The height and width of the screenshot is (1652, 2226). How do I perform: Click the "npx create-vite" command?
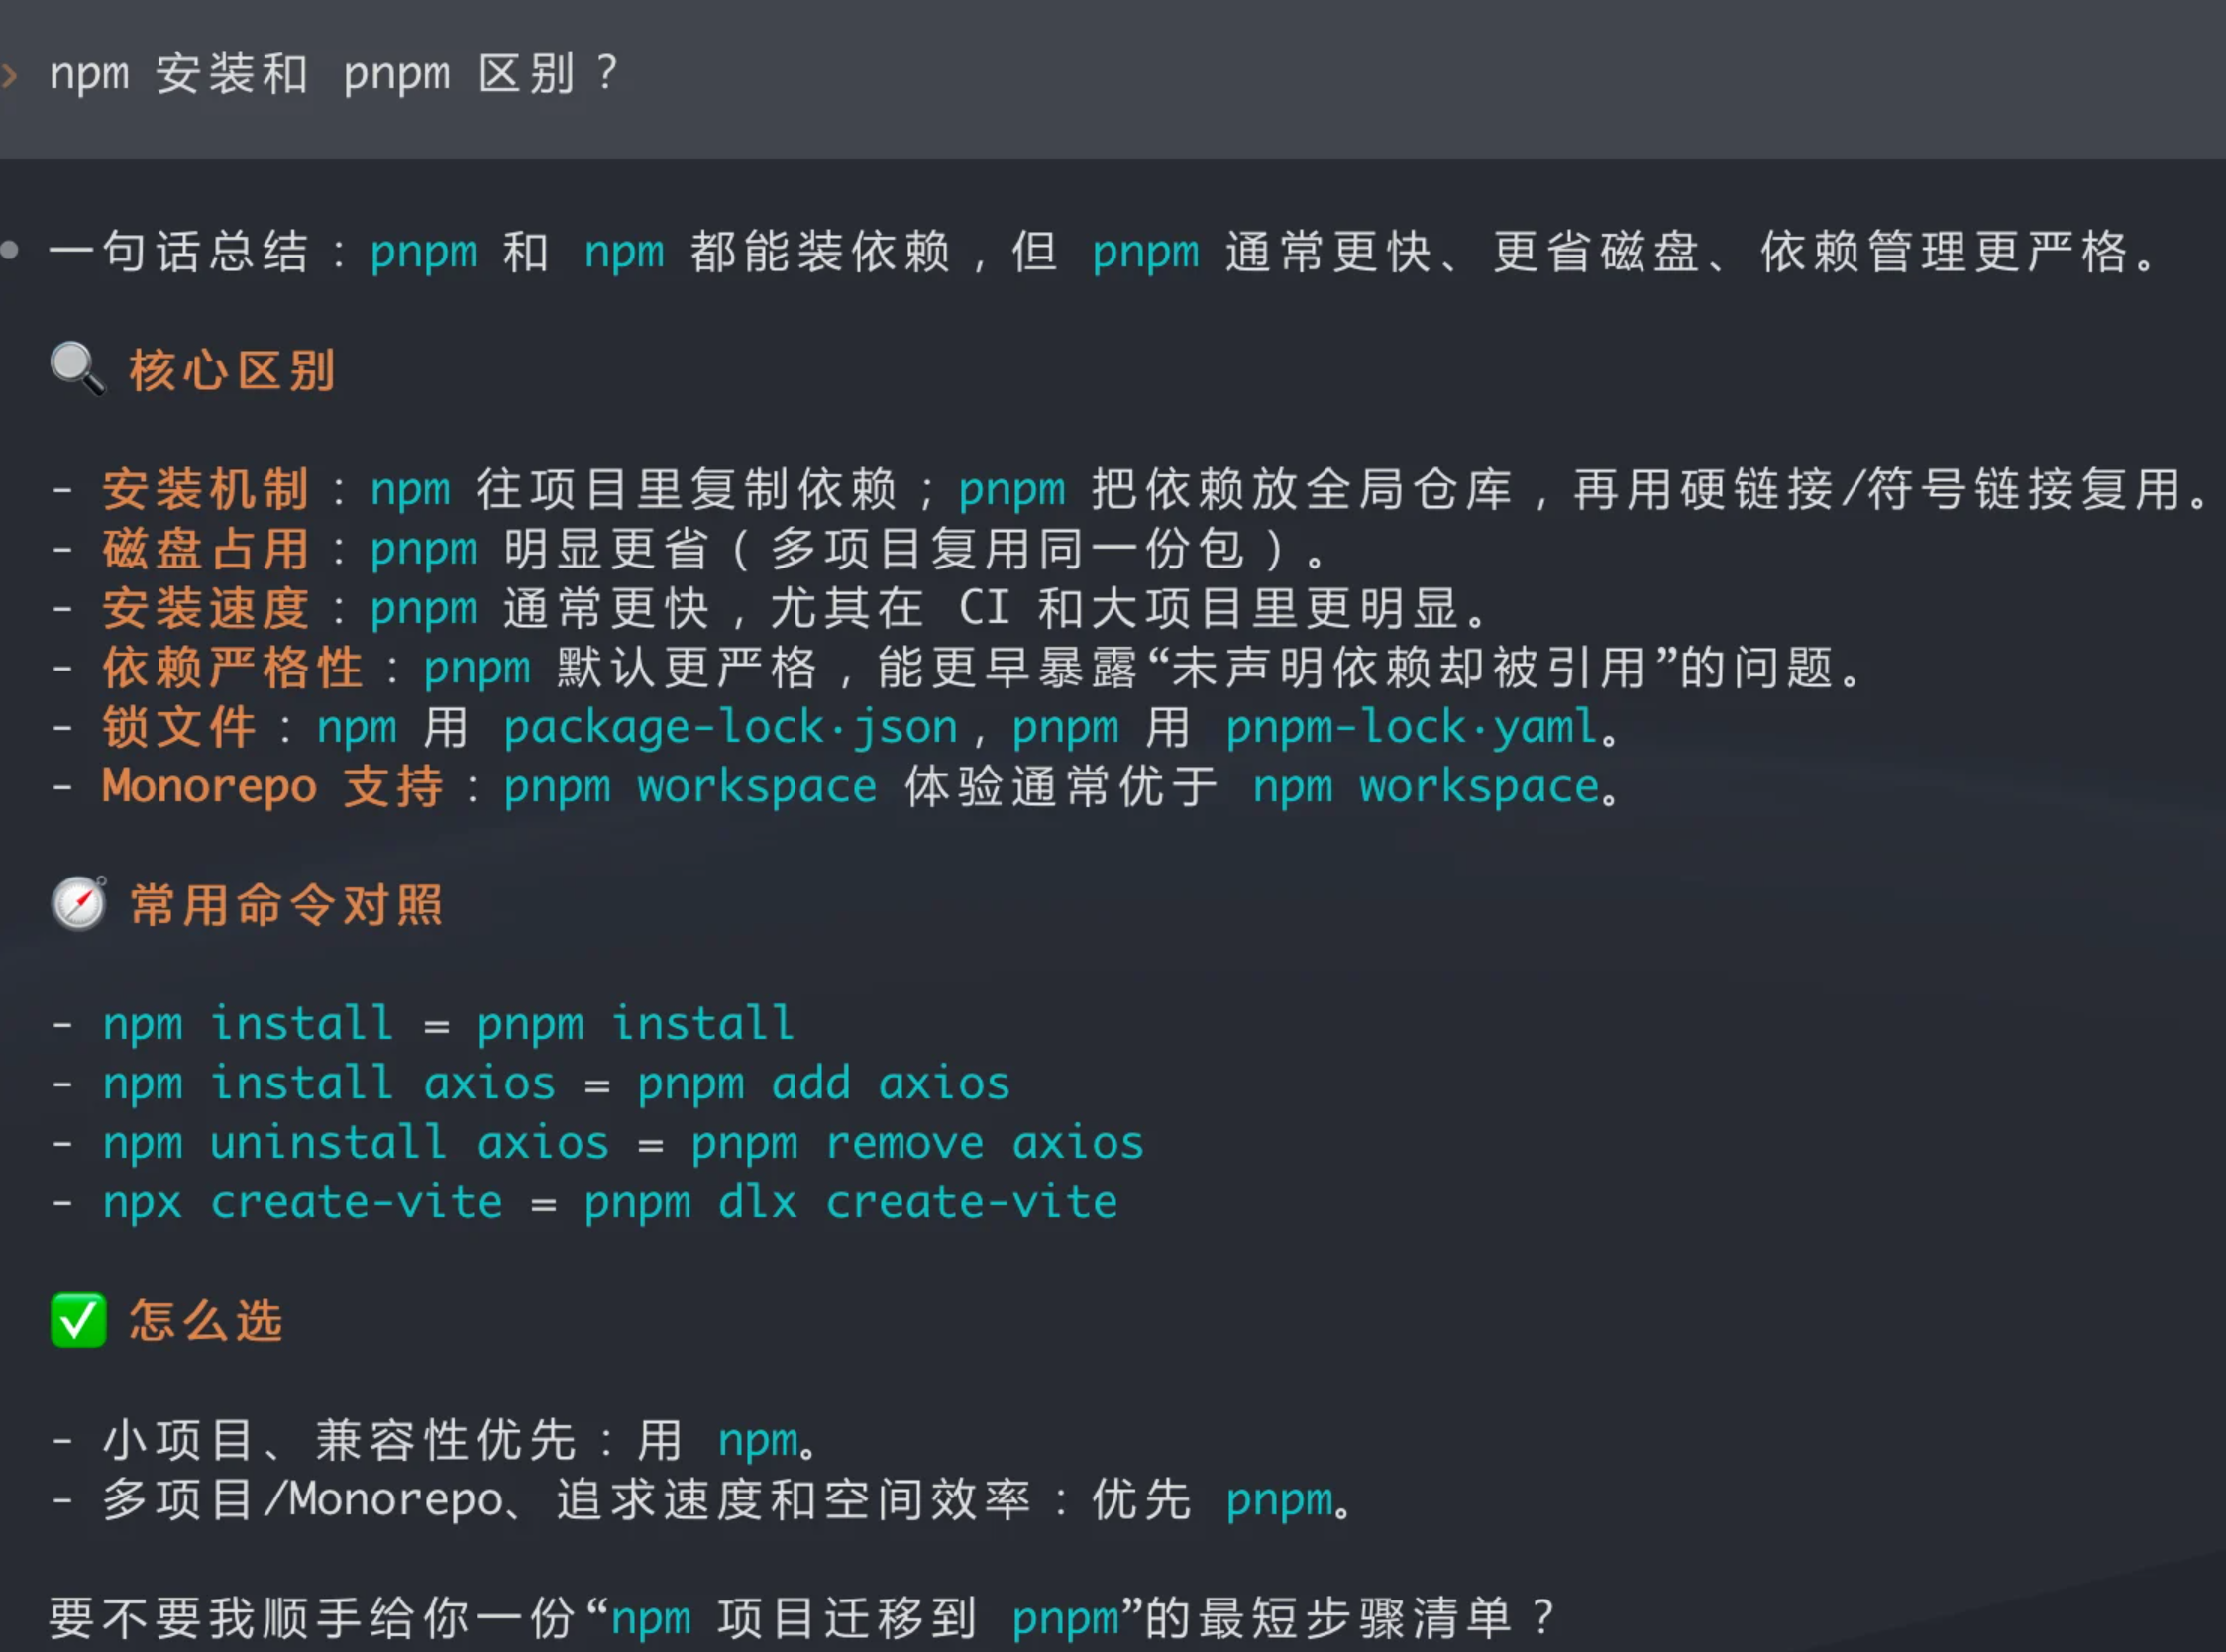pyautogui.click(x=302, y=1203)
